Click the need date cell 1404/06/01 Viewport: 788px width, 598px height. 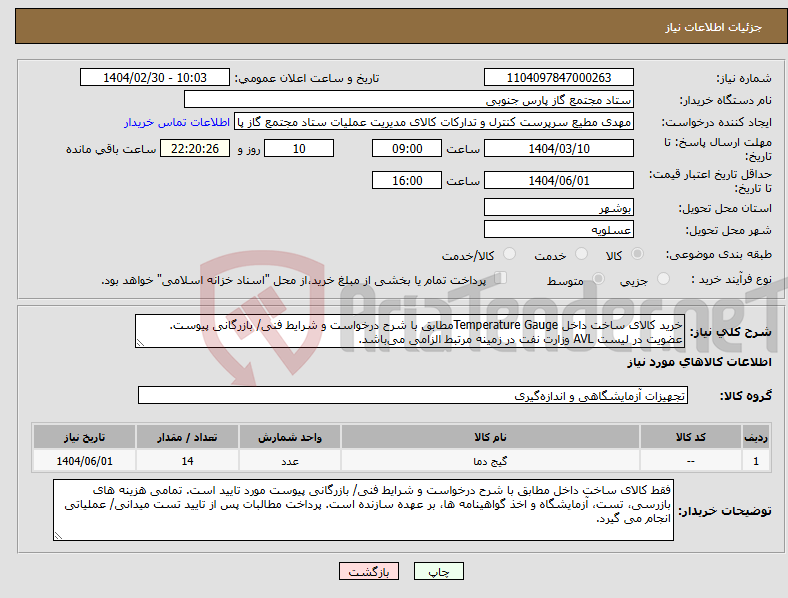[84, 461]
